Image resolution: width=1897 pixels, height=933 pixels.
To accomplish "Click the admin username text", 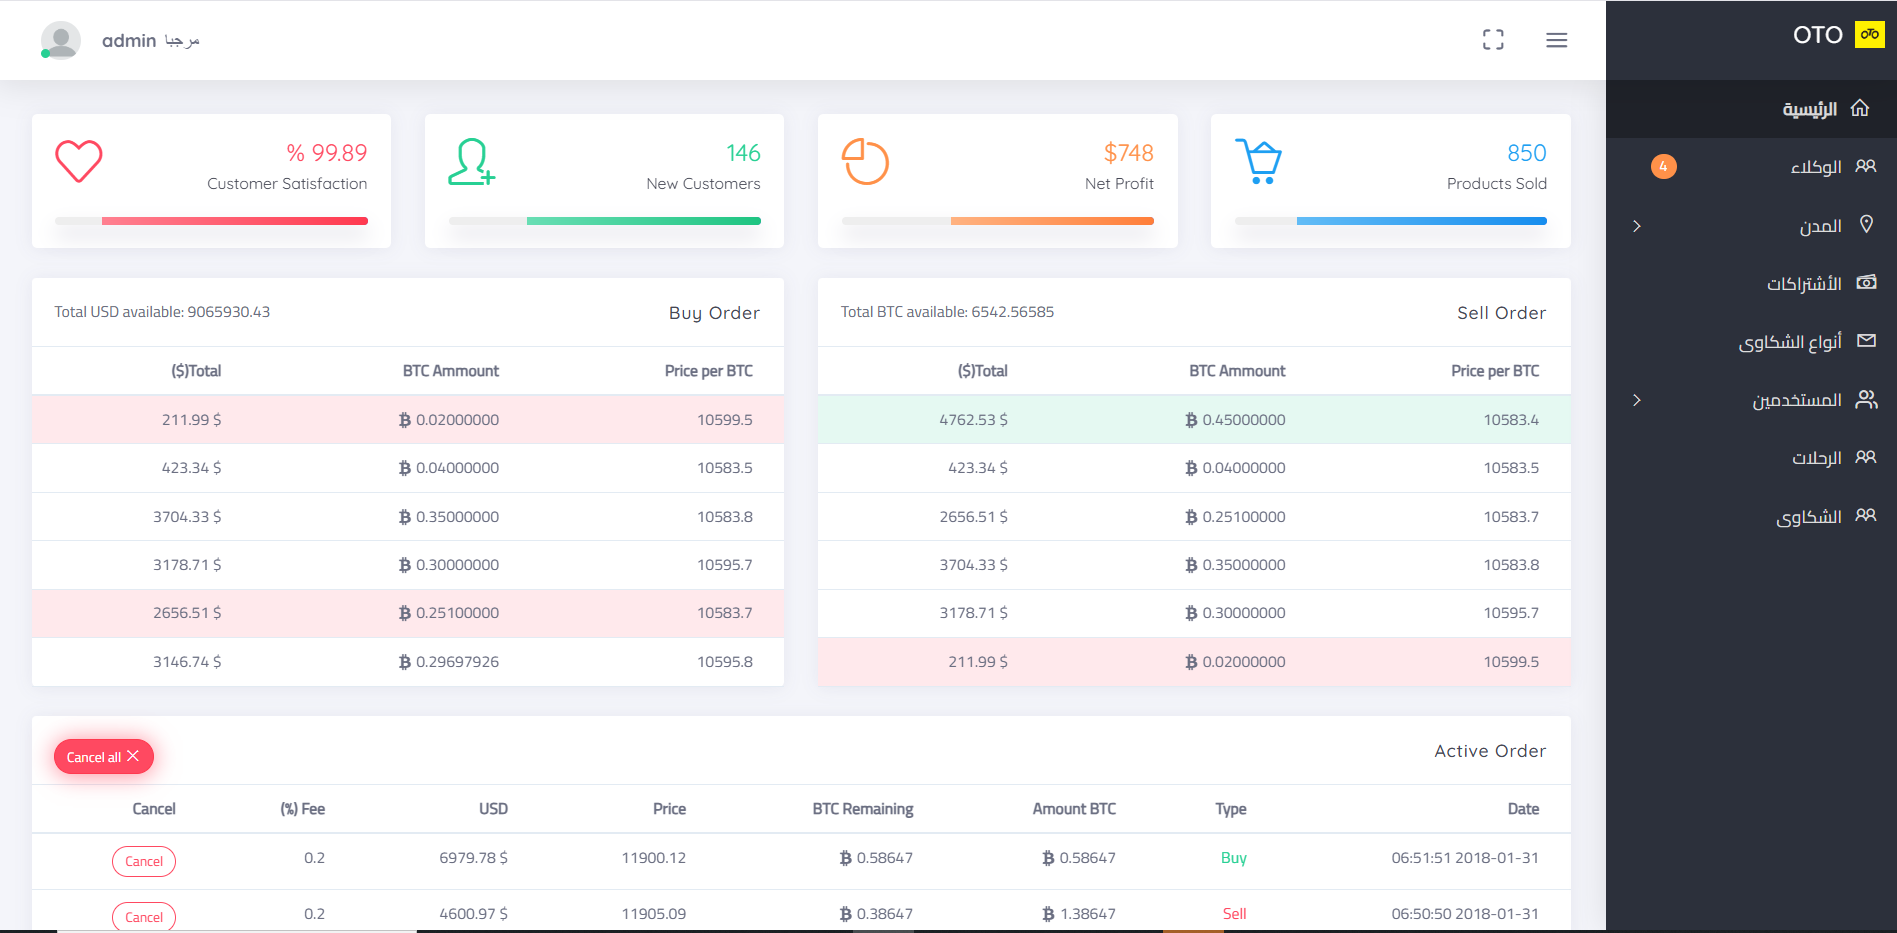I will (129, 40).
